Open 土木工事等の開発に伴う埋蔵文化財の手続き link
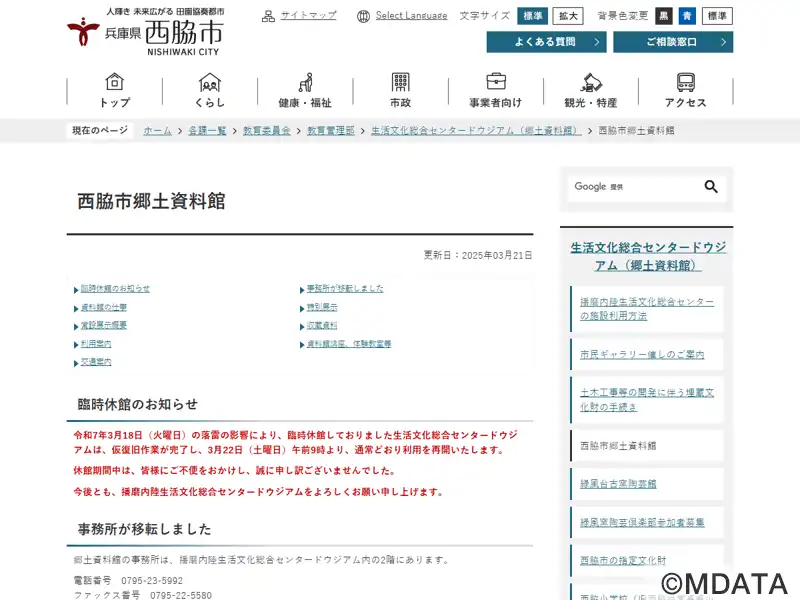 click(x=646, y=399)
